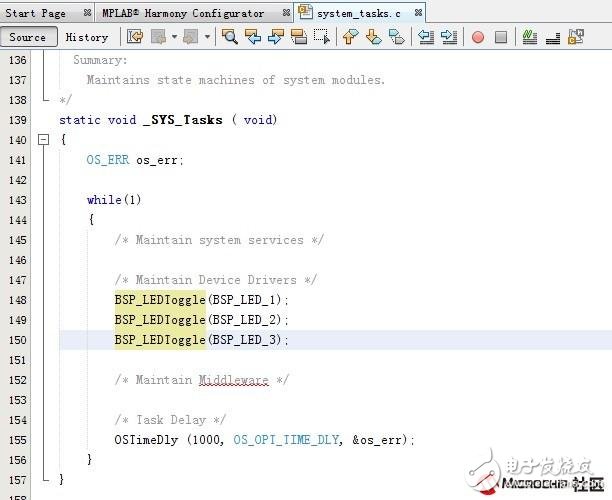Click Find Previous Occurrence icon

click(253, 37)
